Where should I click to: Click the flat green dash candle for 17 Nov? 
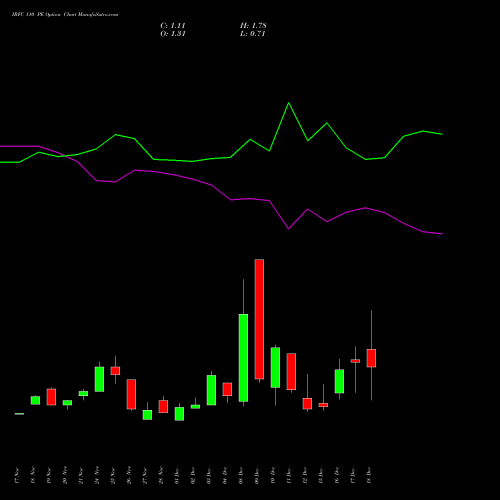click(19, 414)
